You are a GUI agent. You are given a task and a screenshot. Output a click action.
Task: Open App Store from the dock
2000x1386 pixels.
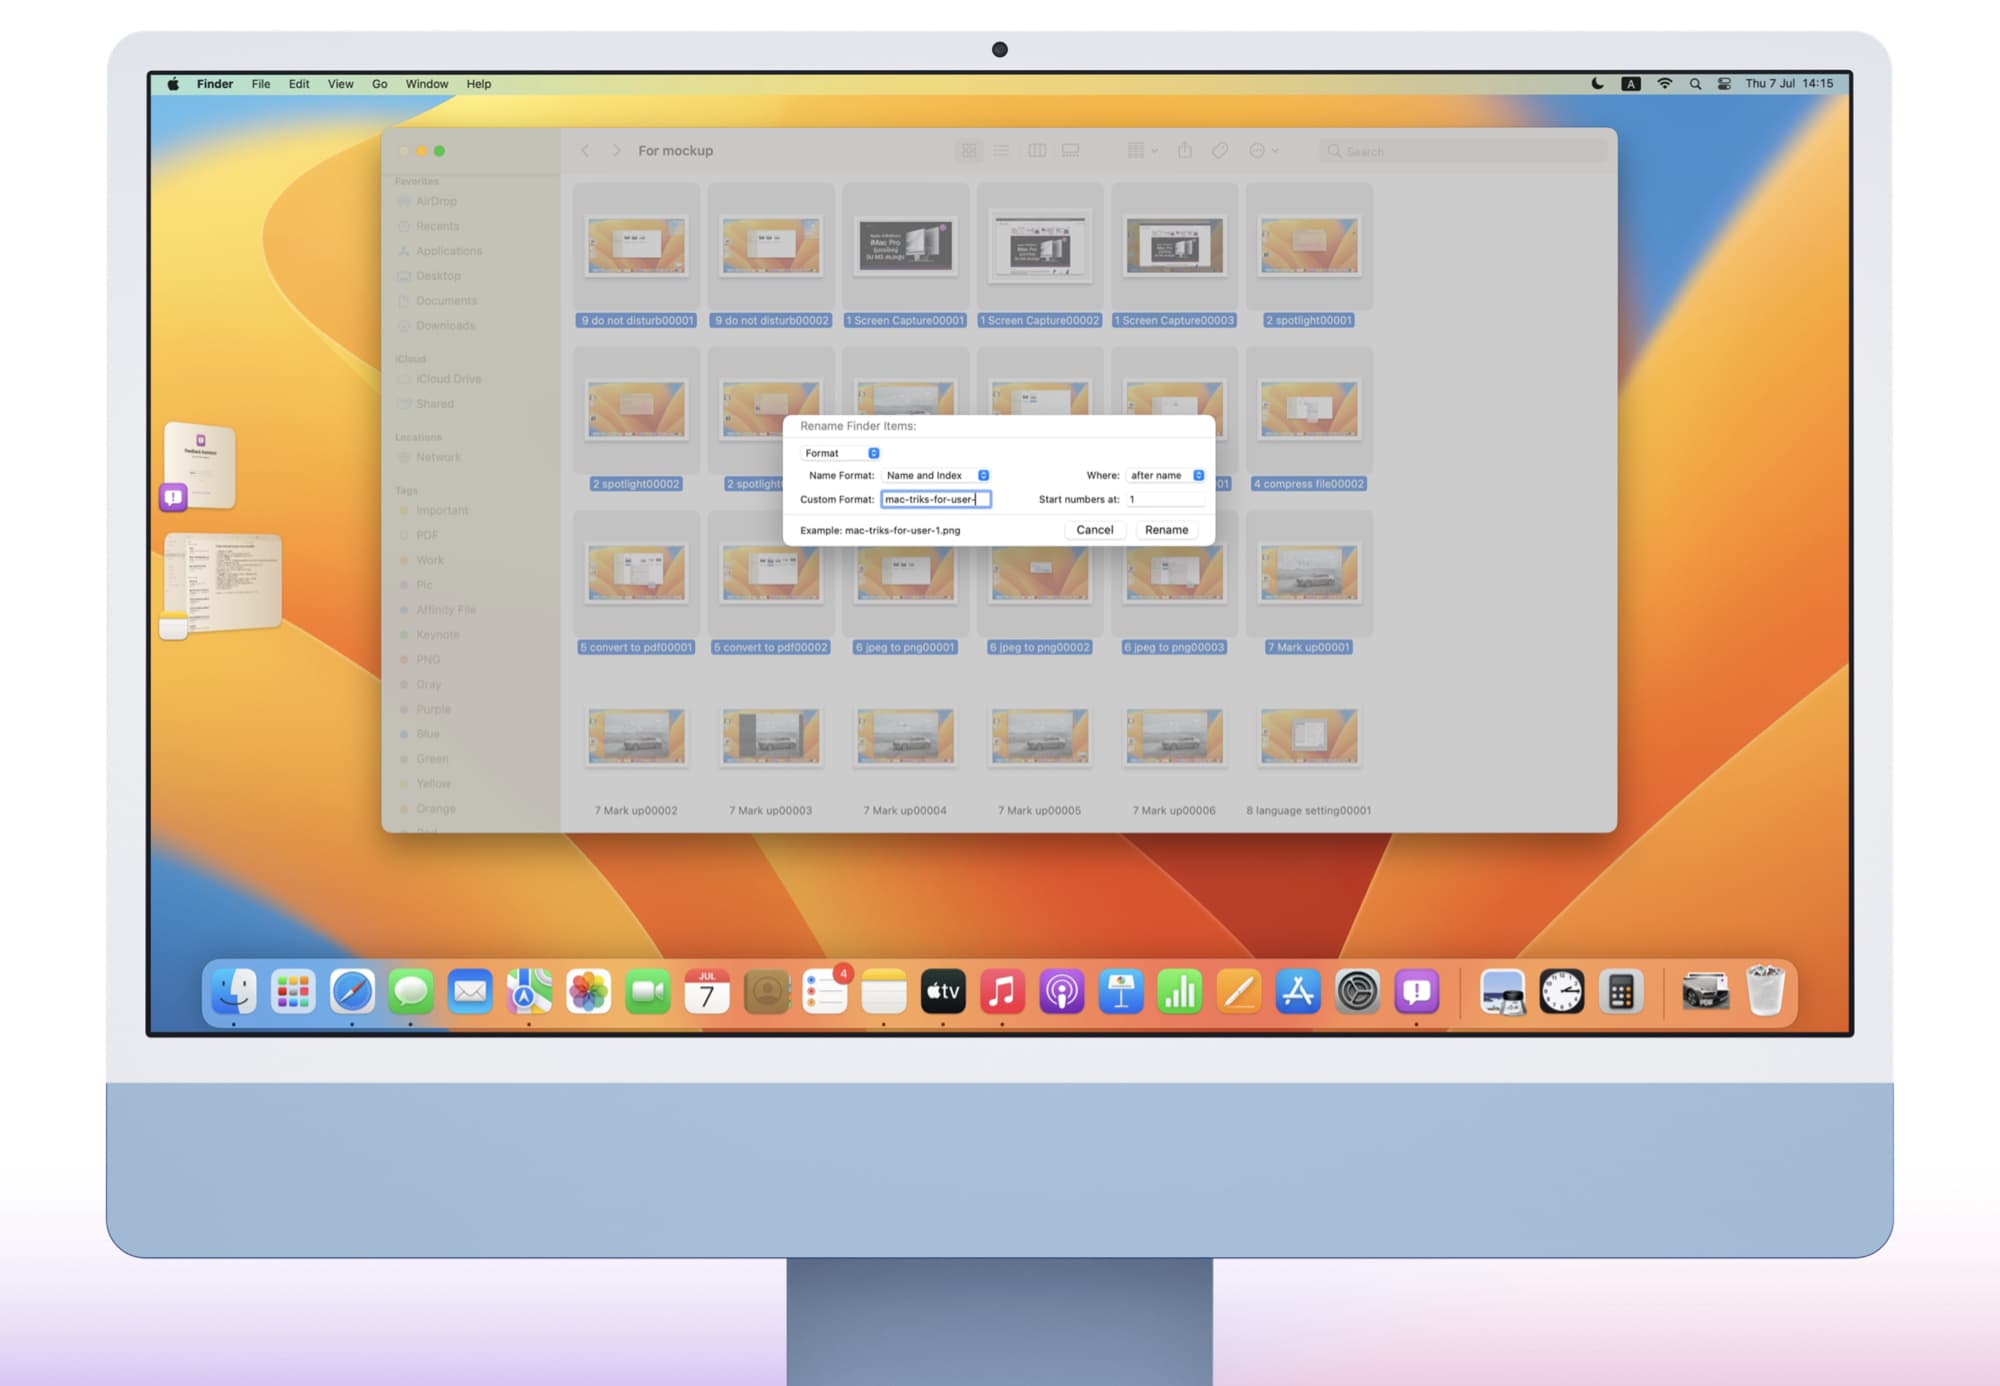[x=1297, y=992]
